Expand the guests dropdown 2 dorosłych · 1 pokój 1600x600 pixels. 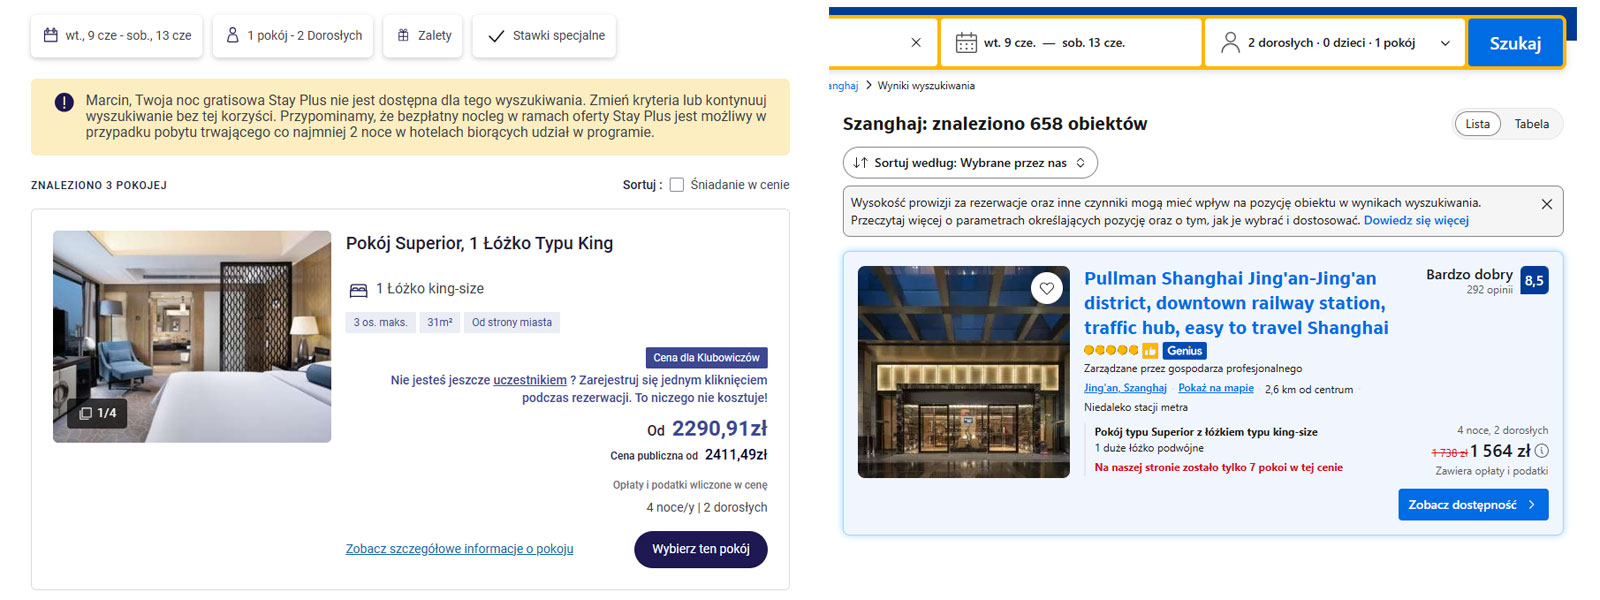pyautogui.click(x=1335, y=43)
